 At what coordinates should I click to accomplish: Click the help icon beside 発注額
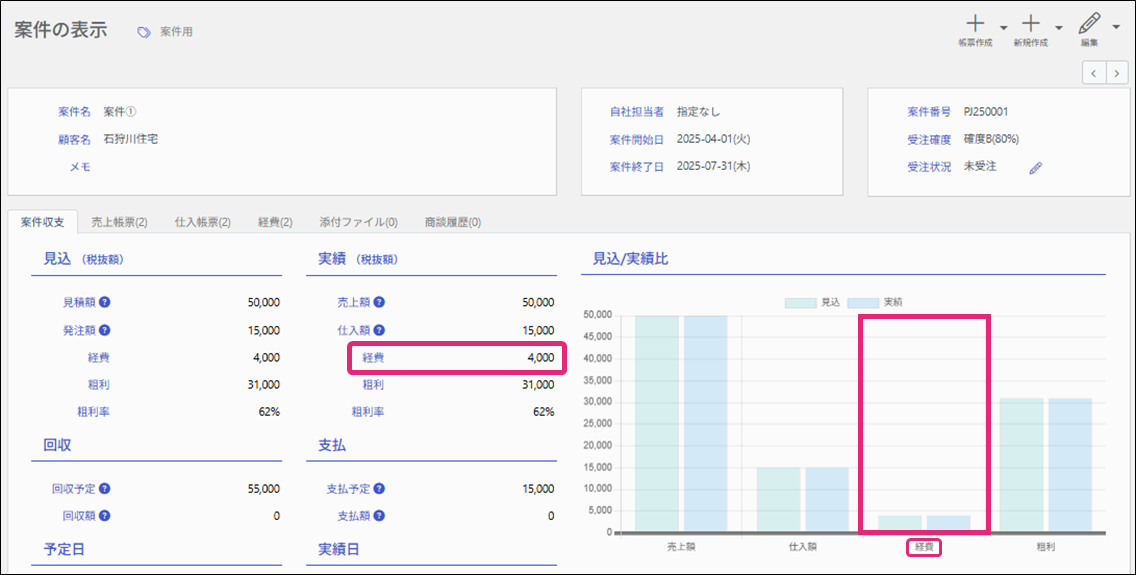click(104, 330)
